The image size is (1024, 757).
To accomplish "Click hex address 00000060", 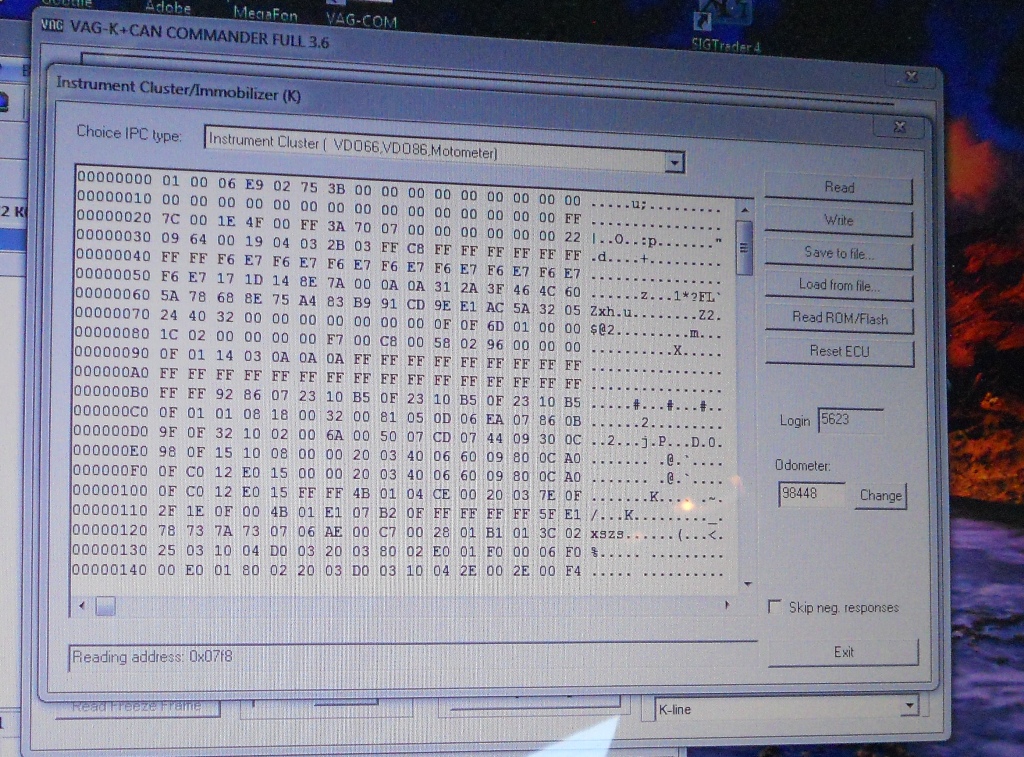I will pyautogui.click(x=113, y=294).
